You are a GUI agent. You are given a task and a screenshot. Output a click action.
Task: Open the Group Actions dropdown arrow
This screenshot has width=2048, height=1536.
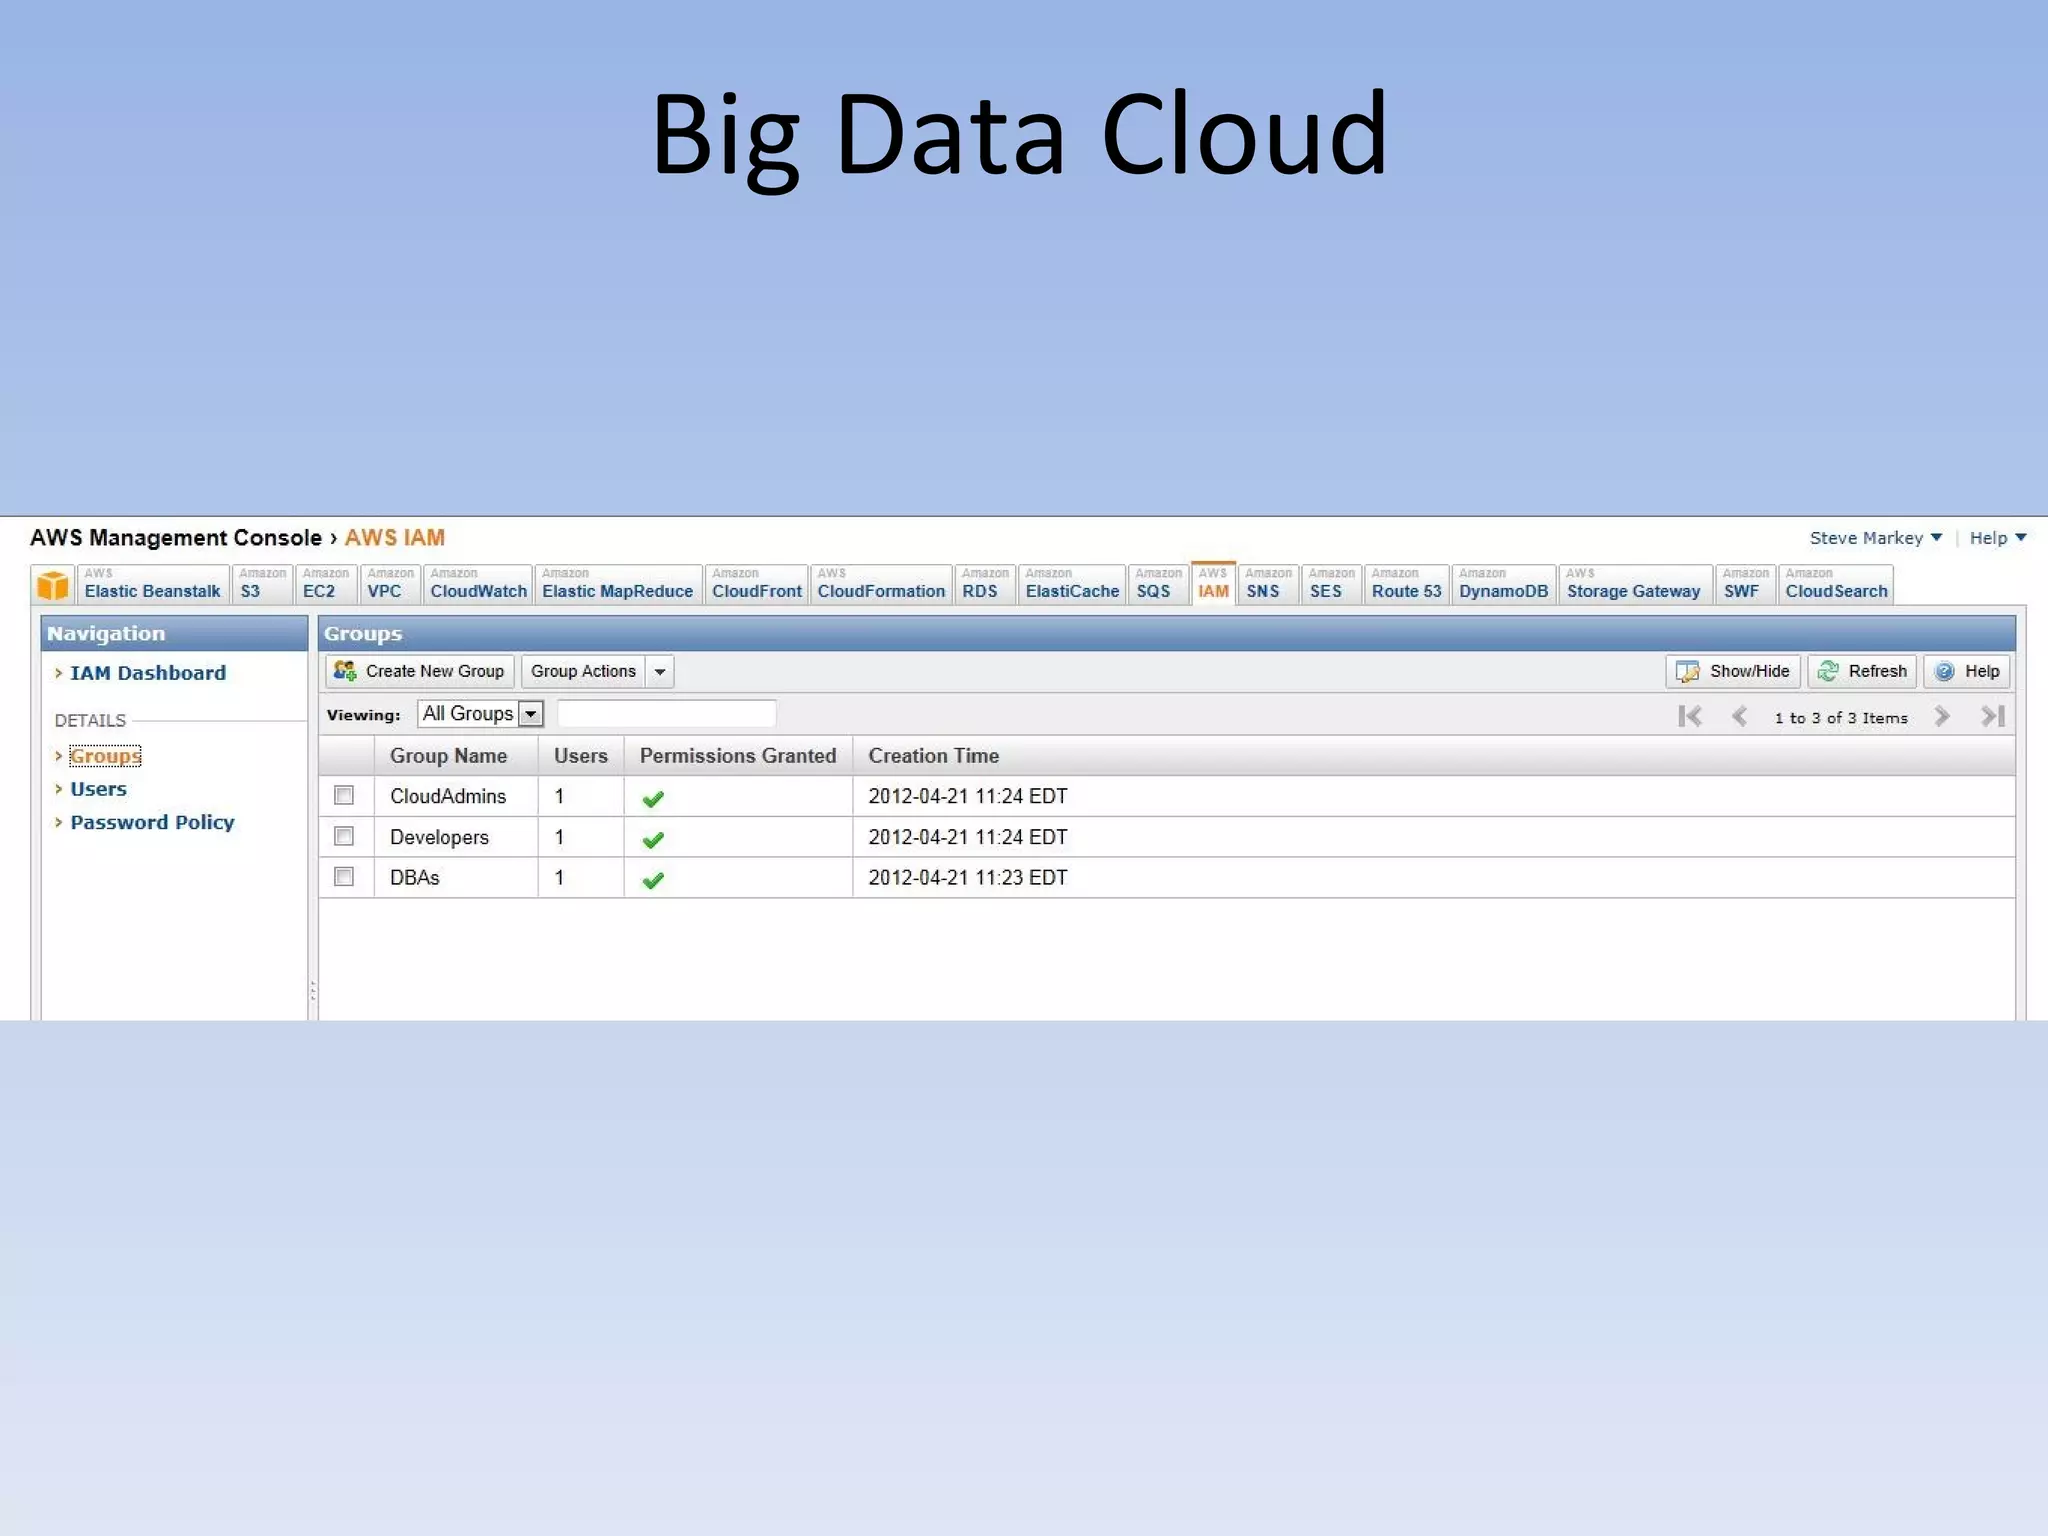(660, 672)
